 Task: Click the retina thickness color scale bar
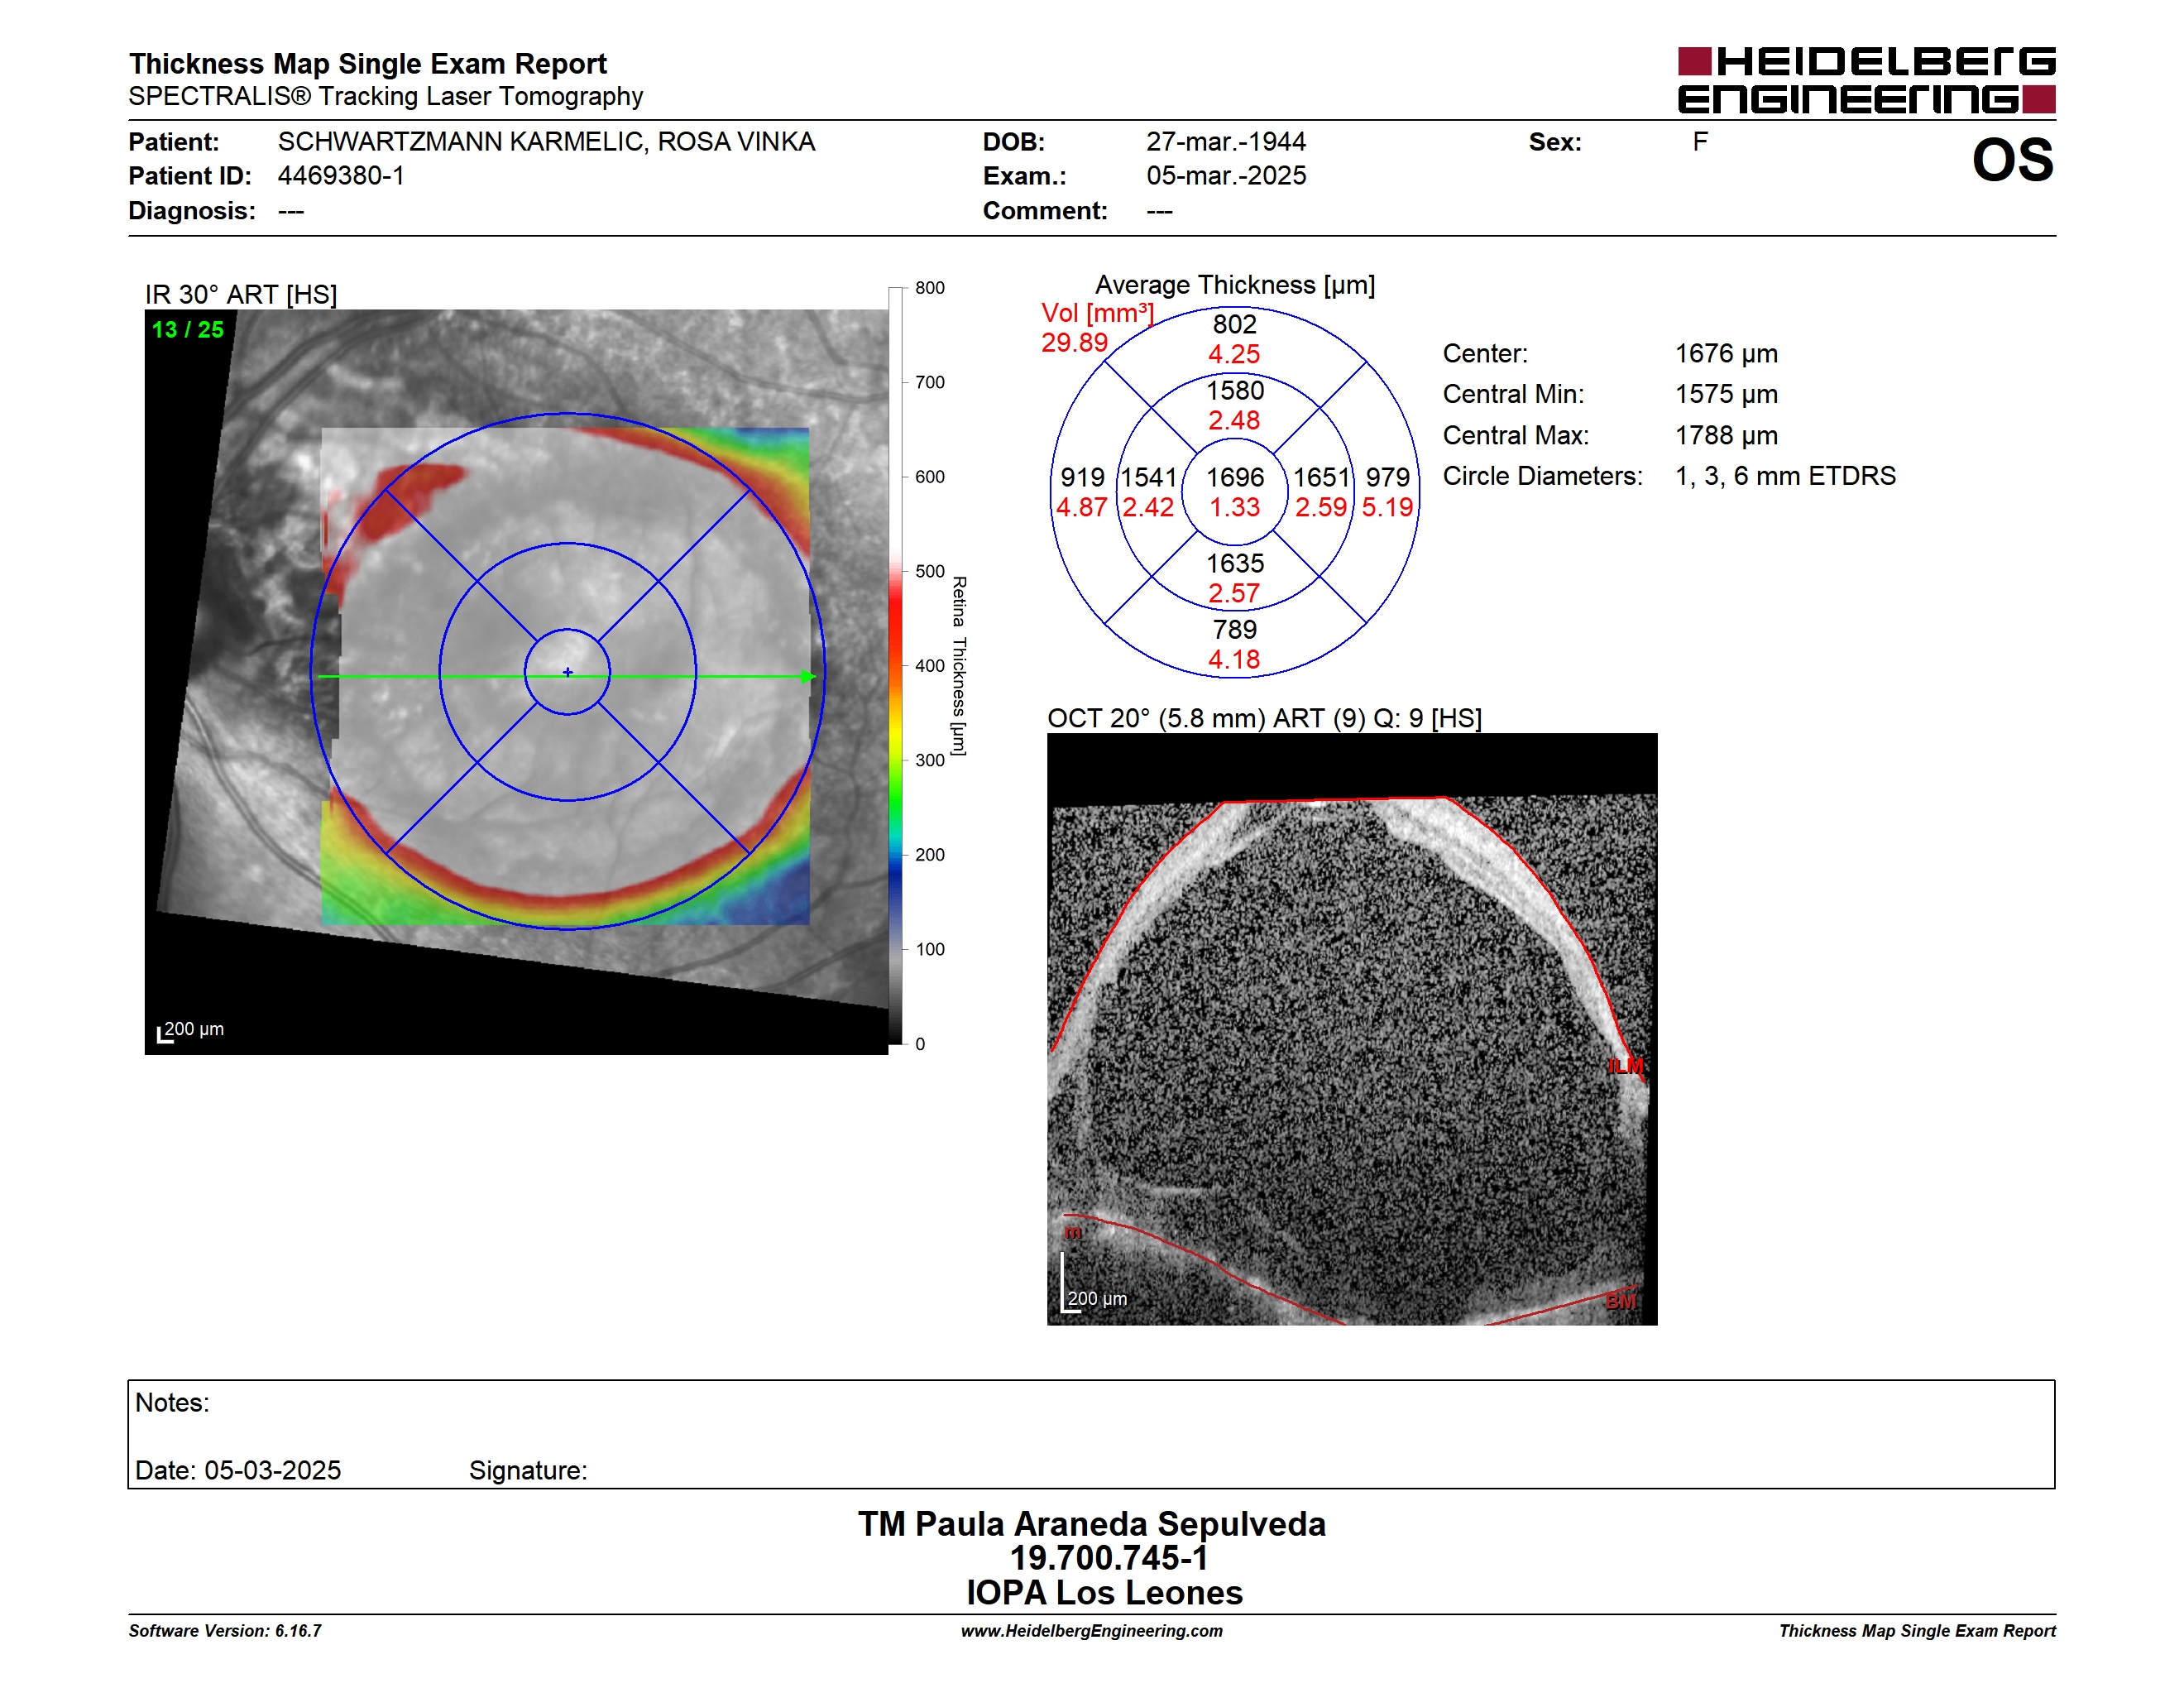(x=895, y=665)
